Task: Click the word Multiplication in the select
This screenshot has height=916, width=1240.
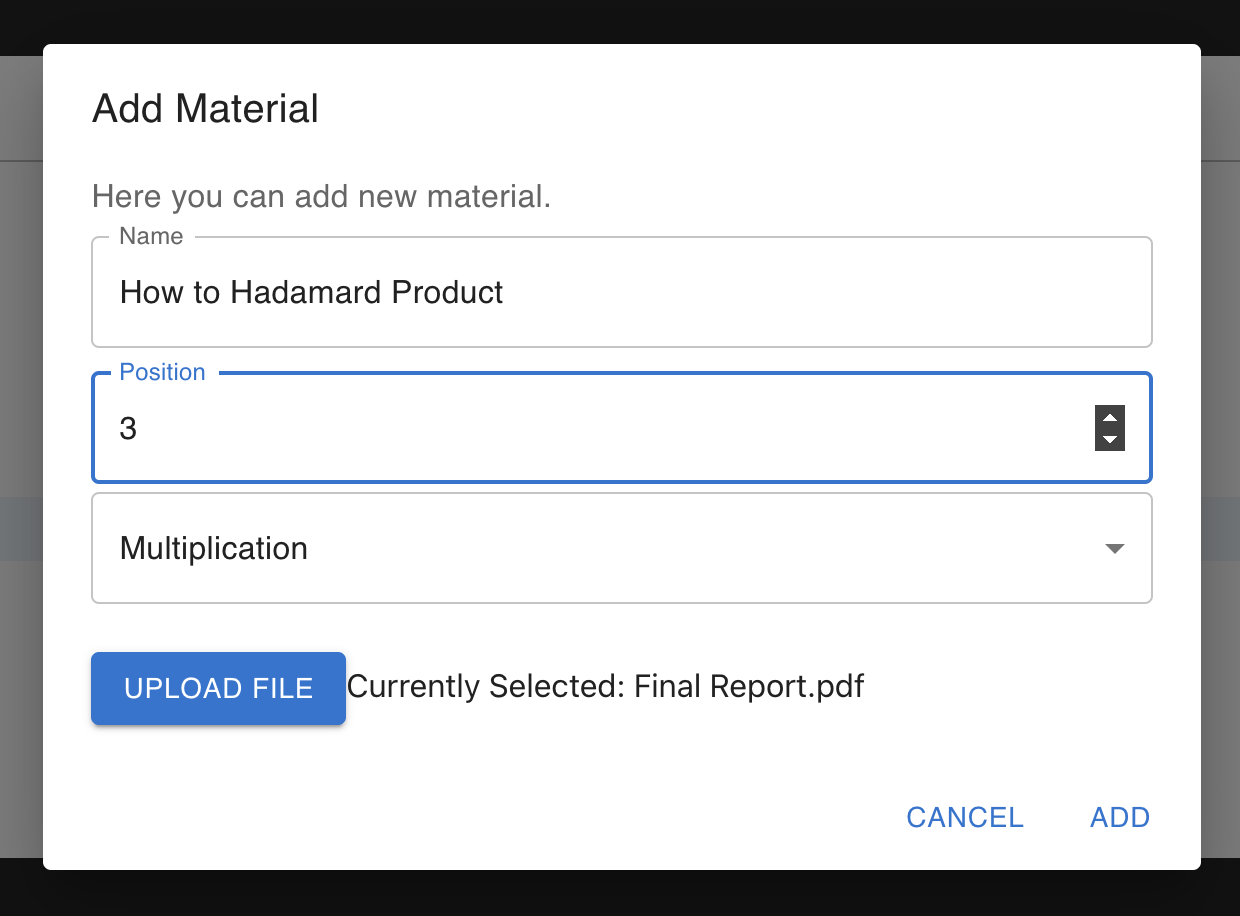Action: tap(213, 549)
